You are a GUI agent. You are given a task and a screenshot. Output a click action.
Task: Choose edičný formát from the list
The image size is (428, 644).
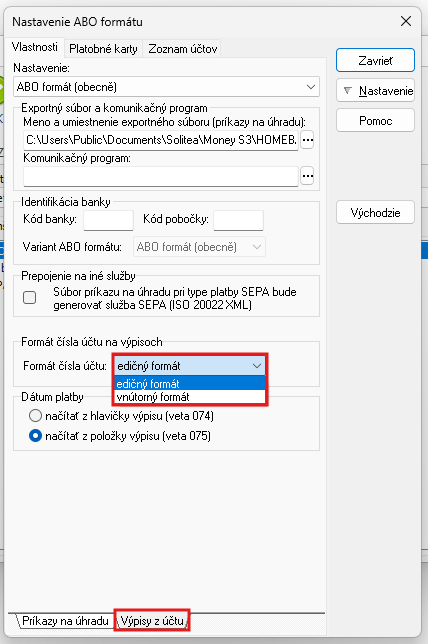pyautogui.click(x=190, y=384)
